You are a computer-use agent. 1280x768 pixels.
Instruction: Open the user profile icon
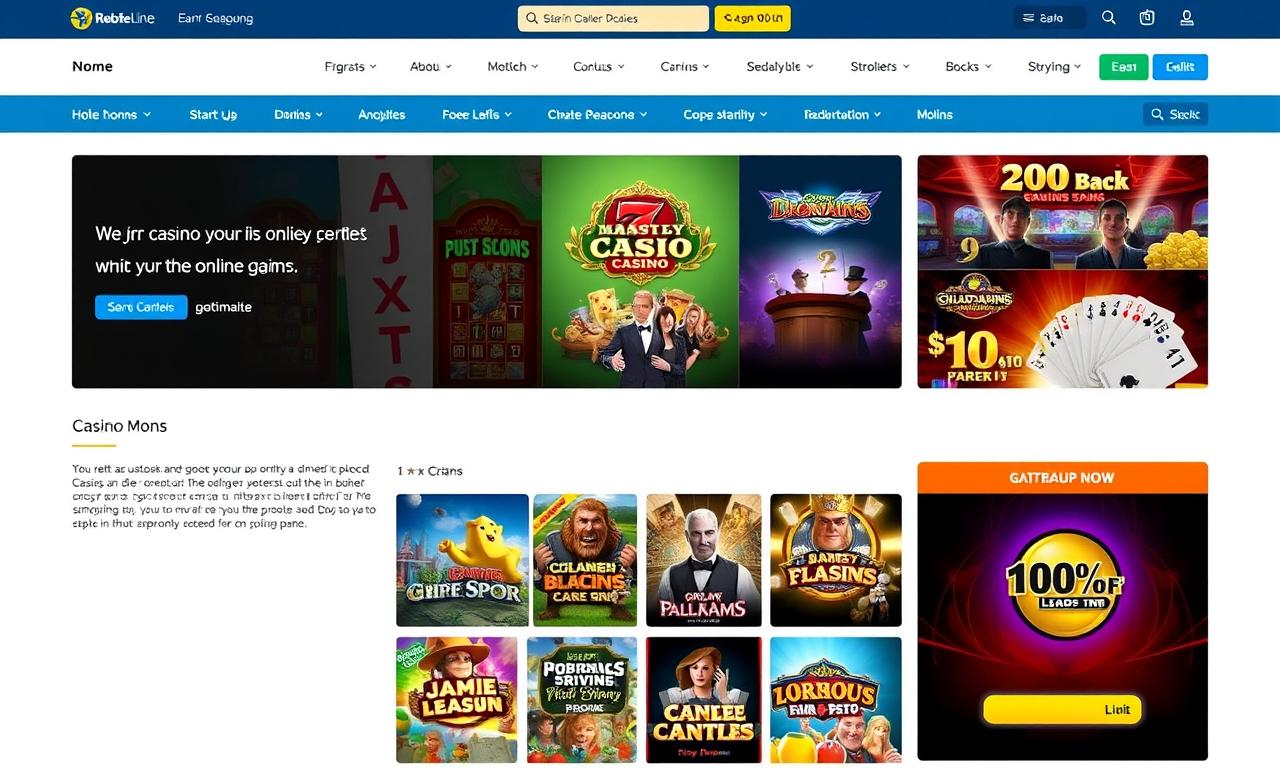coord(1187,18)
